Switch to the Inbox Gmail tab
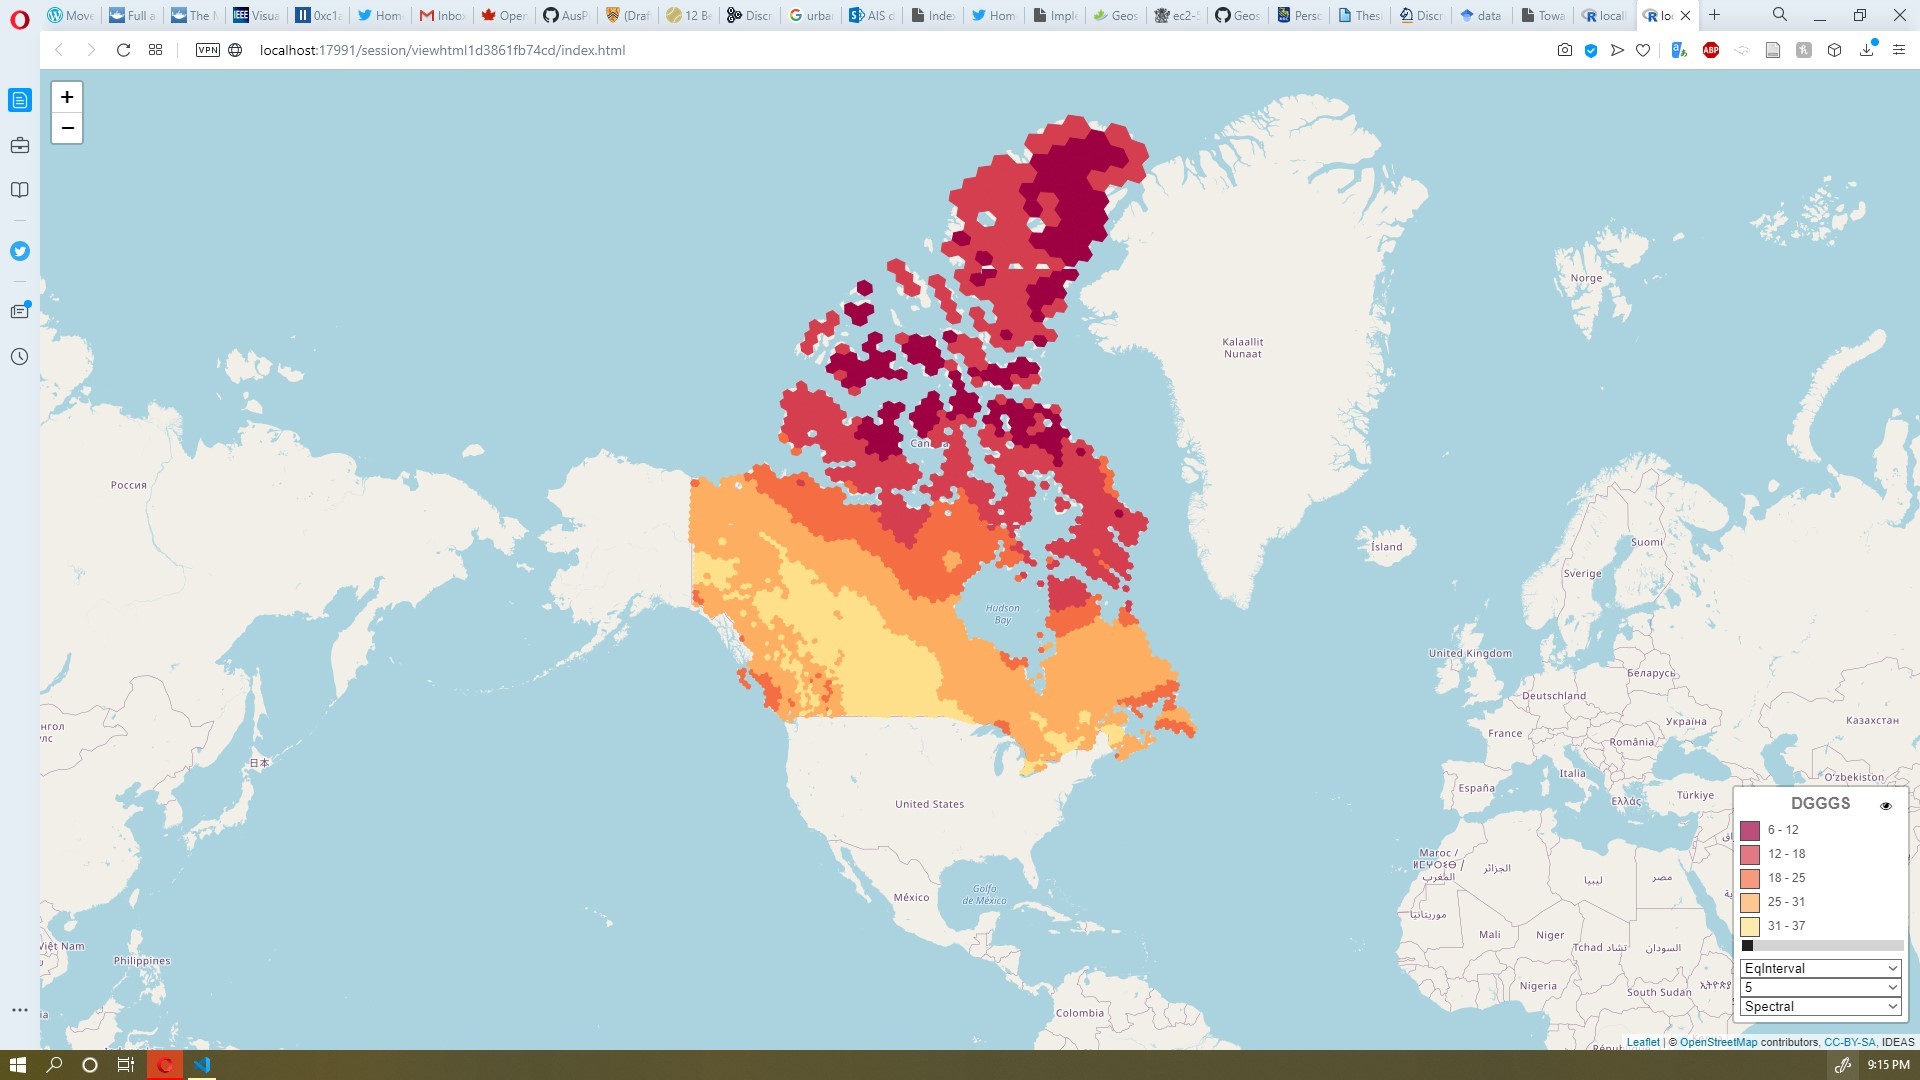 [442, 15]
